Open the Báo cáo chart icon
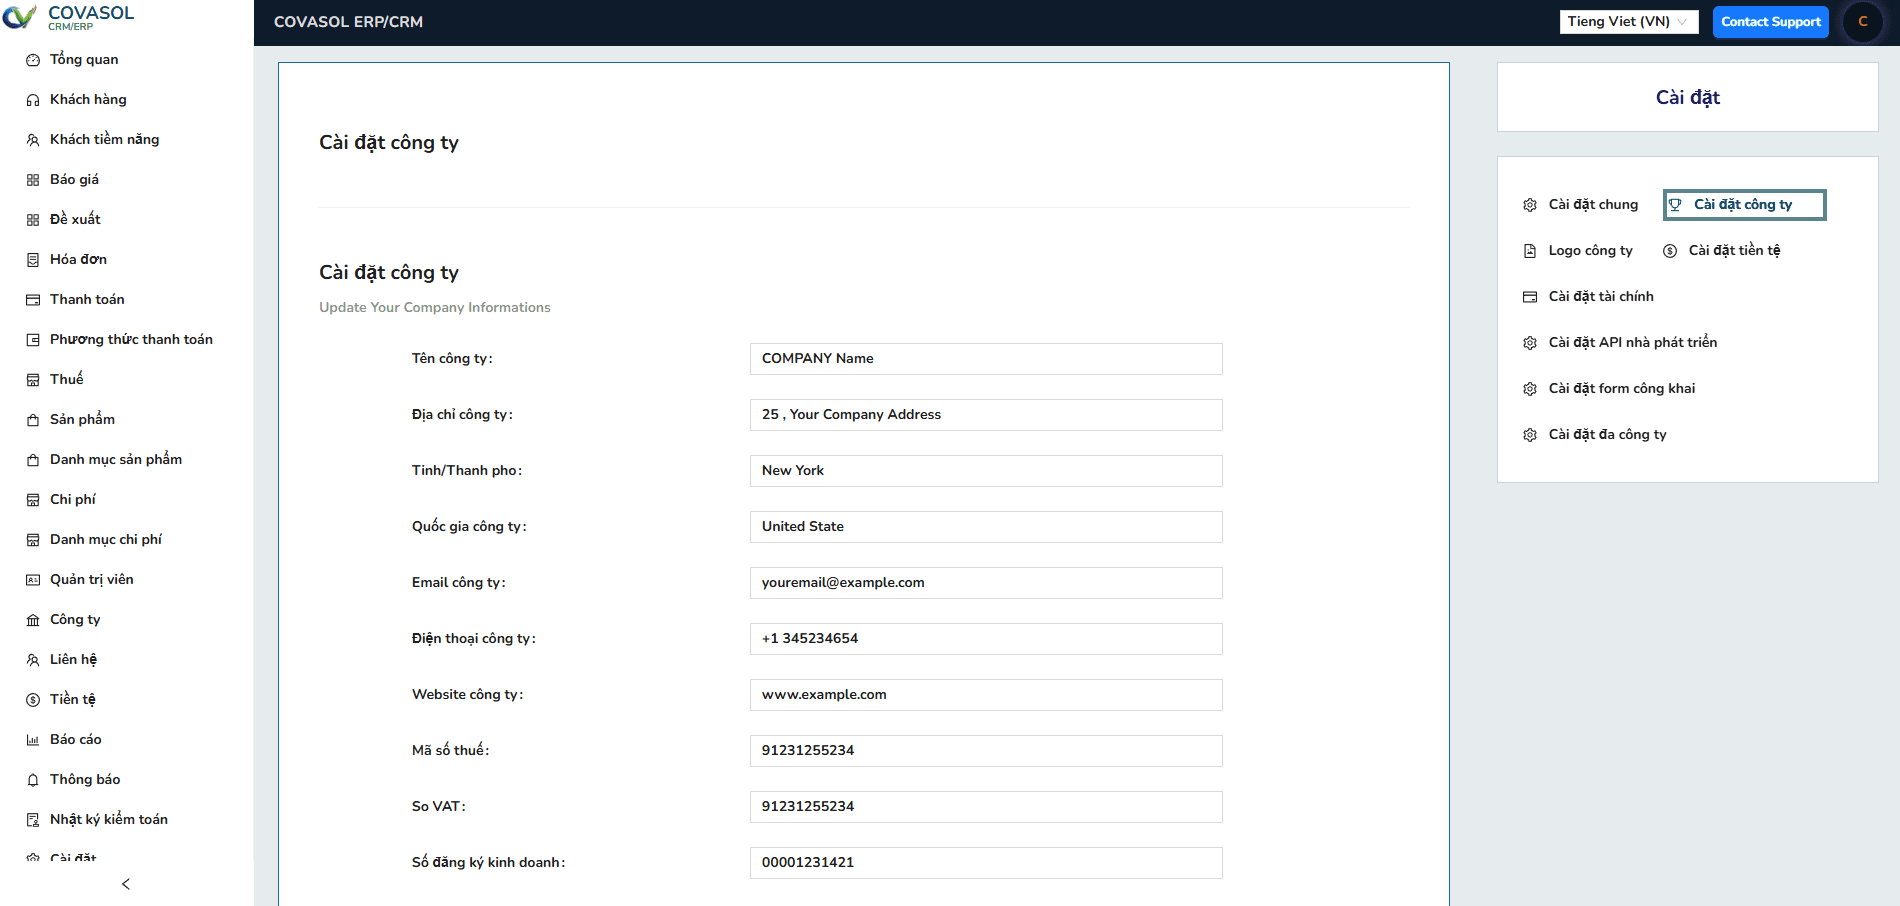This screenshot has height=906, width=1900. pyautogui.click(x=33, y=739)
